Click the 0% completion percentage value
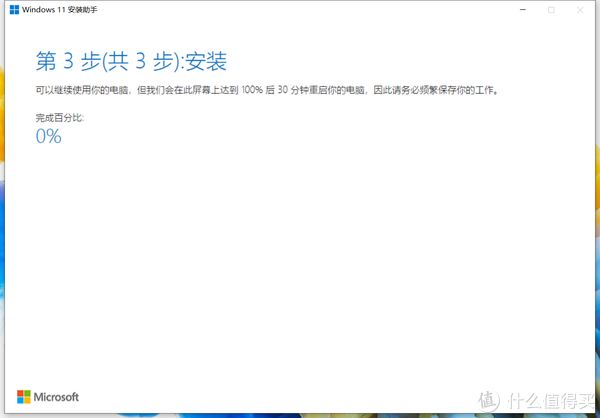This screenshot has width=600, height=418. pyautogui.click(x=49, y=136)
